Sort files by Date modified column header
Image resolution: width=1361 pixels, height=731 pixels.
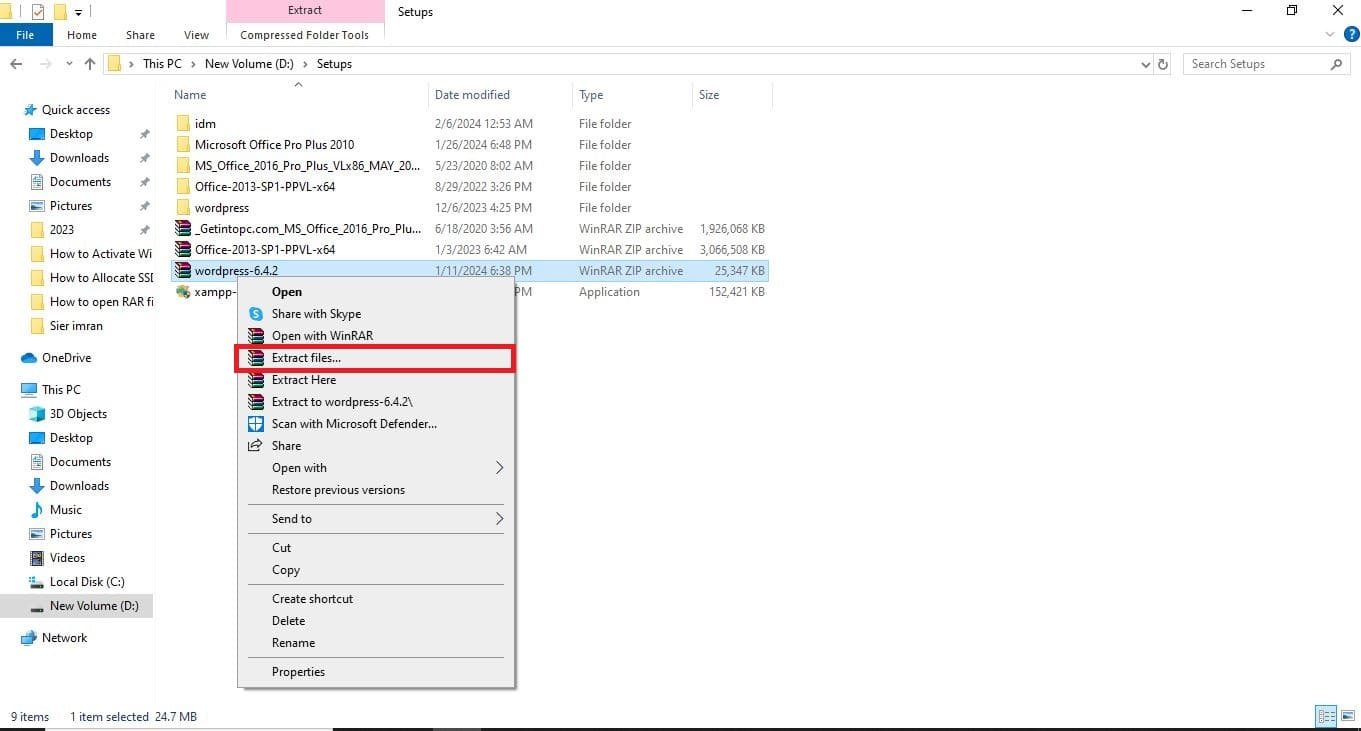(x=472, y=95)
